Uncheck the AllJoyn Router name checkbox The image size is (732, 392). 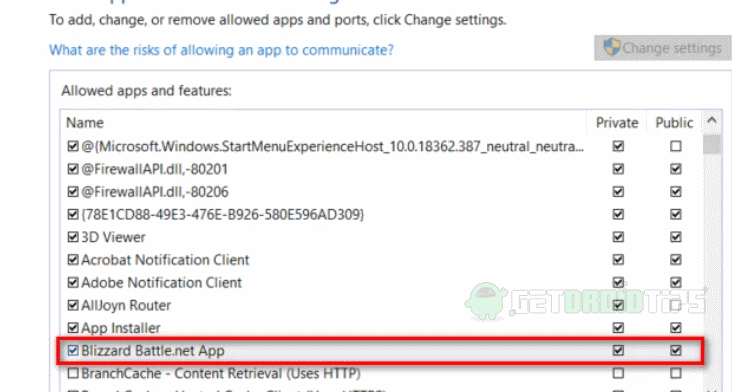(x=73, y=305)
